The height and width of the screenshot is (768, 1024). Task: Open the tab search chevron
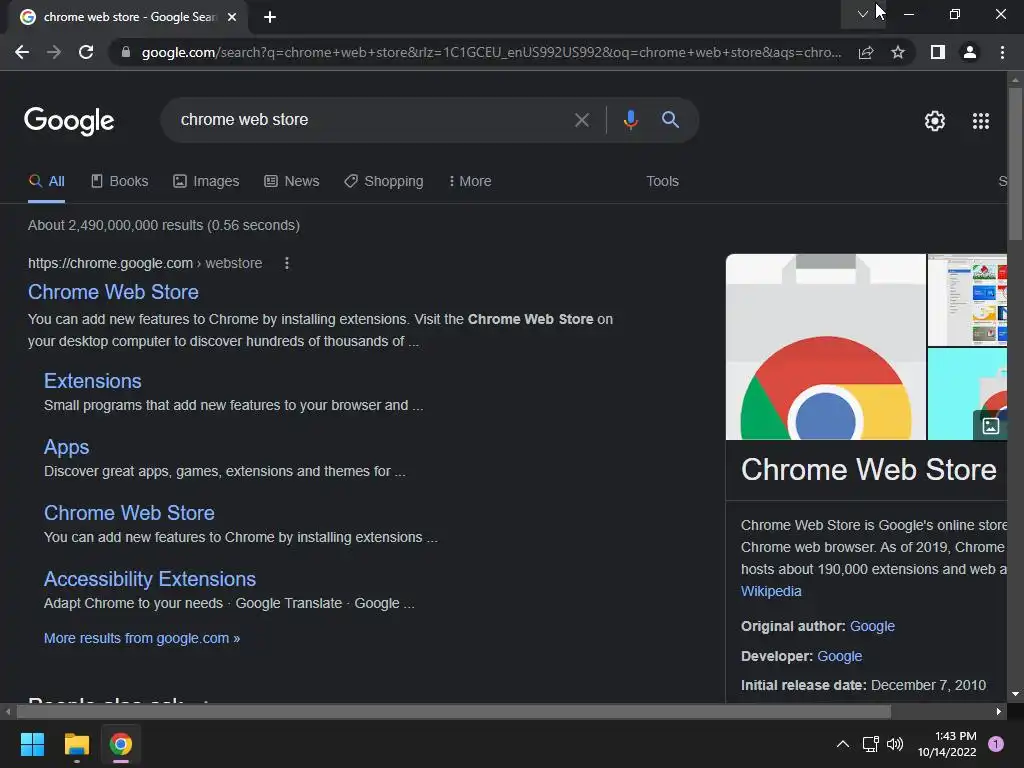863,14
